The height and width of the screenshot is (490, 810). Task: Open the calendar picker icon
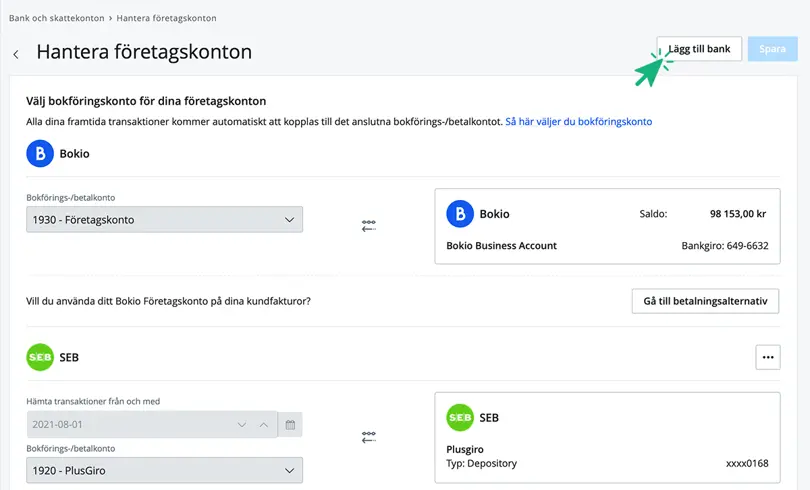click(x=290, y=425)
